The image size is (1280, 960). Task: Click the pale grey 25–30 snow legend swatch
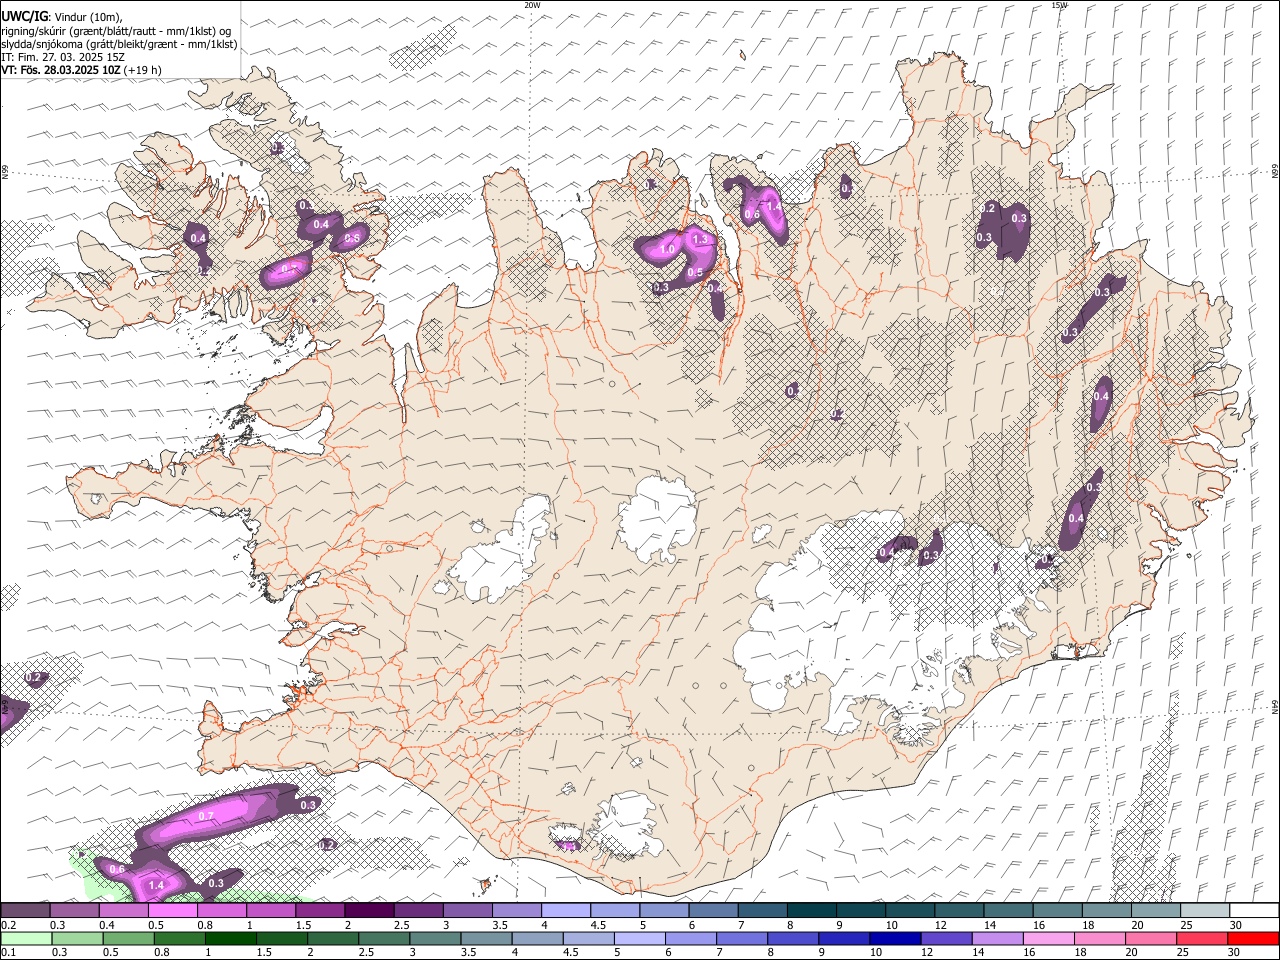click(x=1206, y=910)
